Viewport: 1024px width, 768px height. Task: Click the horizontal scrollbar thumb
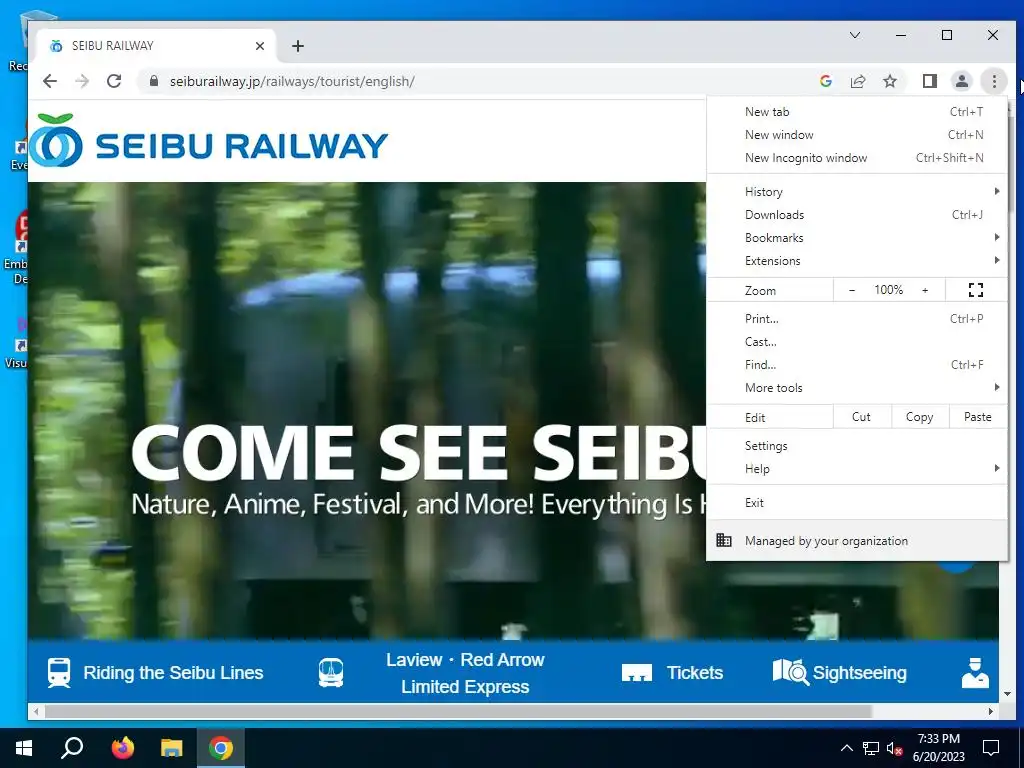point(458,711)
